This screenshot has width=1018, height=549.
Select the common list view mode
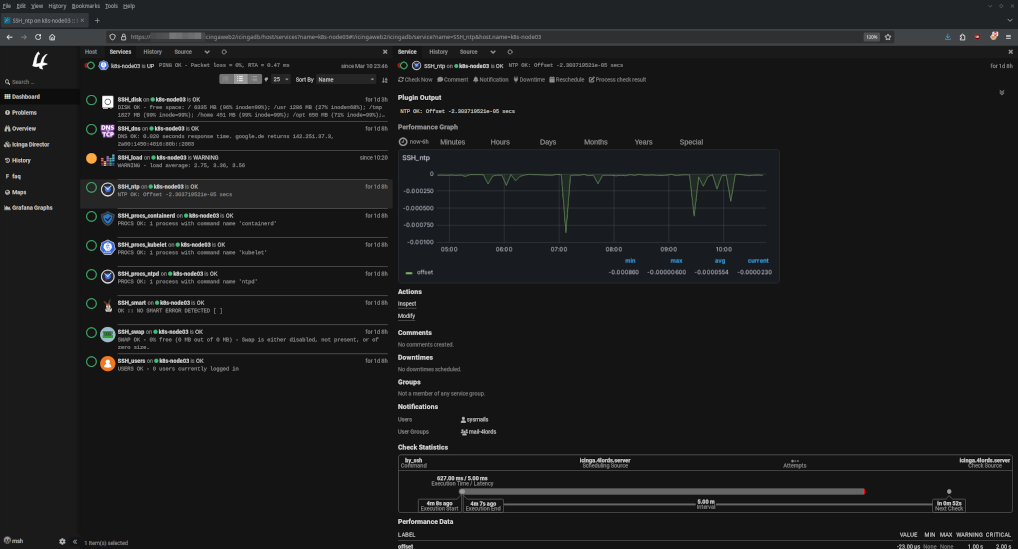pyautogui.click(x=241, y=78)
